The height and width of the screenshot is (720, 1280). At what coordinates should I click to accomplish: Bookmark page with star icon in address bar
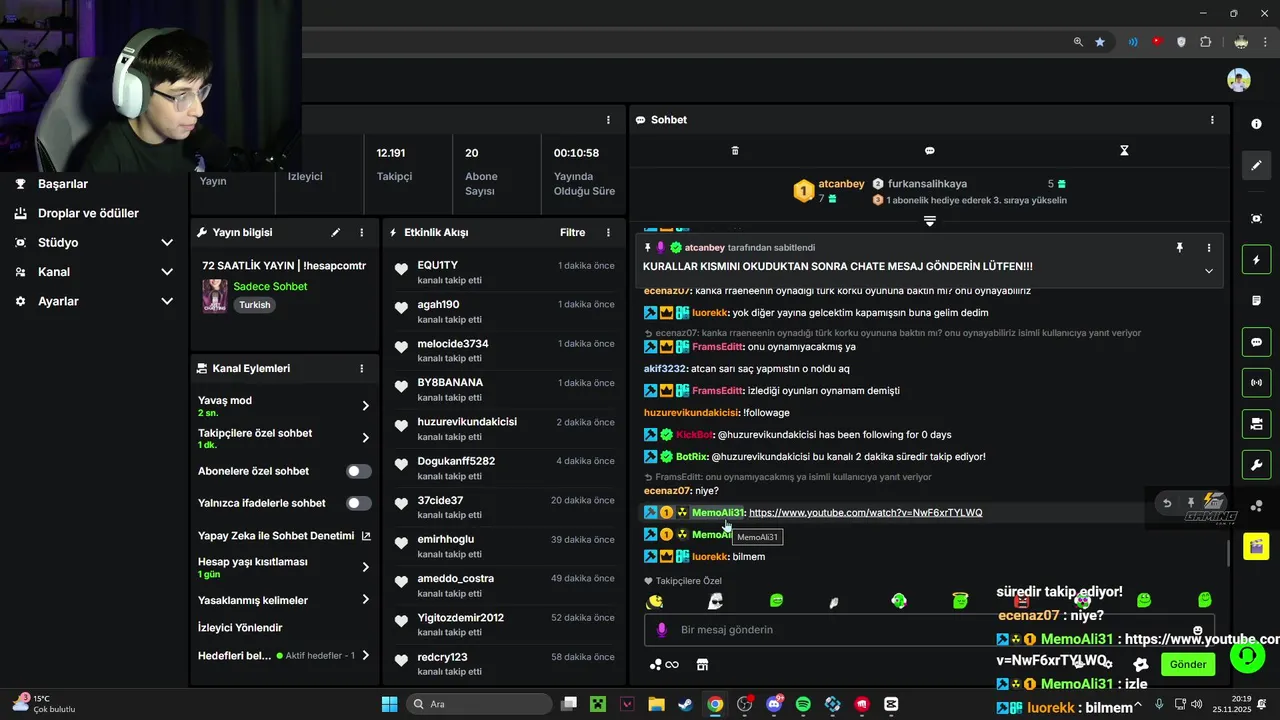pyautogui.click(x=1100, y=42)
